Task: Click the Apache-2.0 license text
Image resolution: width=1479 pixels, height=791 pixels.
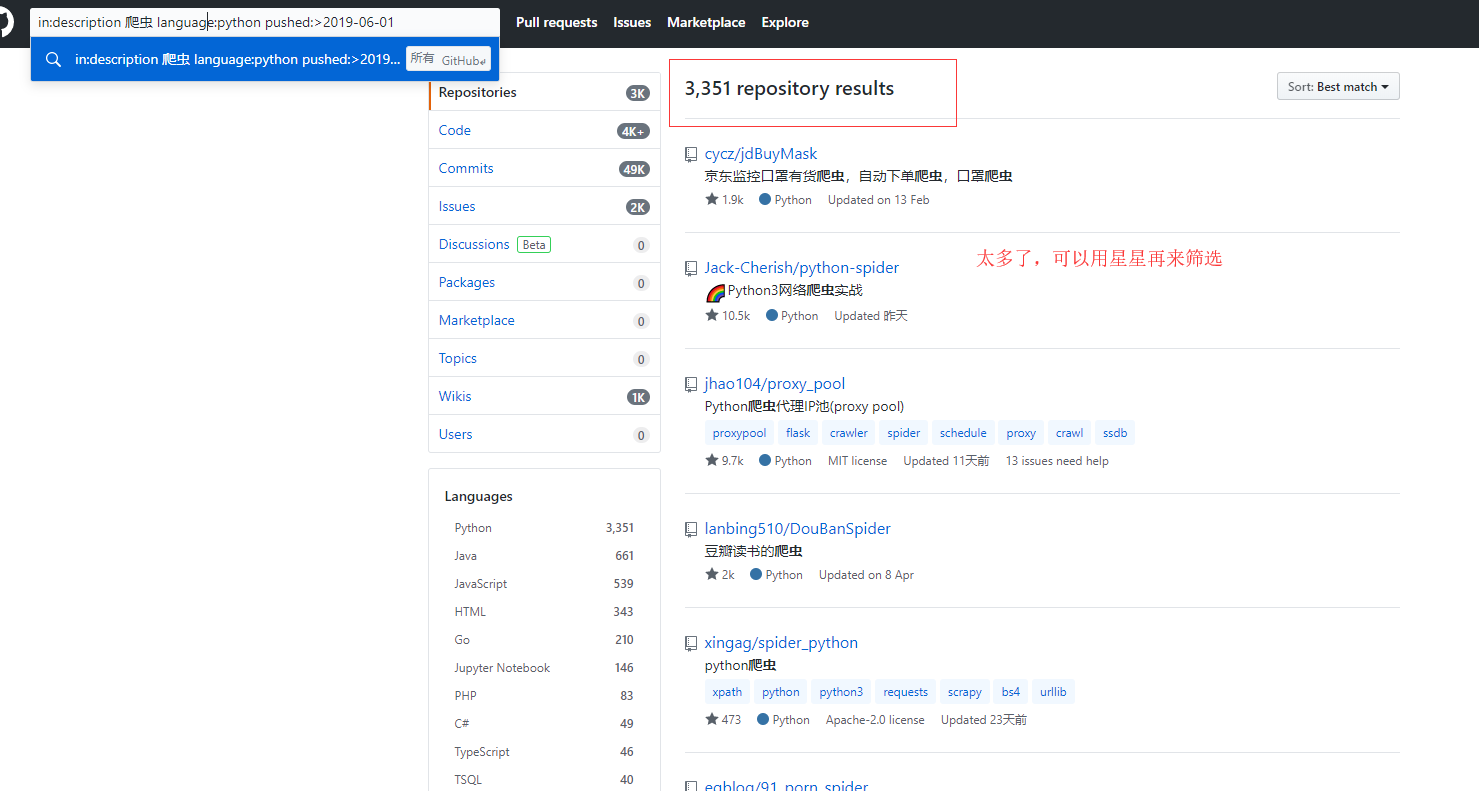Action: click(x=875, y=720)
